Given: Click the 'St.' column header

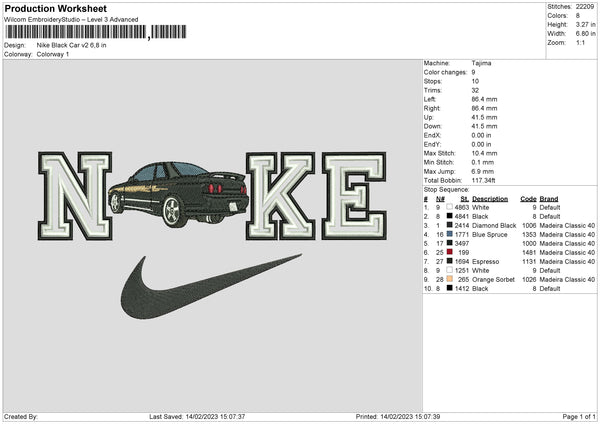Looking at the screenshot, I should click(x=465, y=199).
